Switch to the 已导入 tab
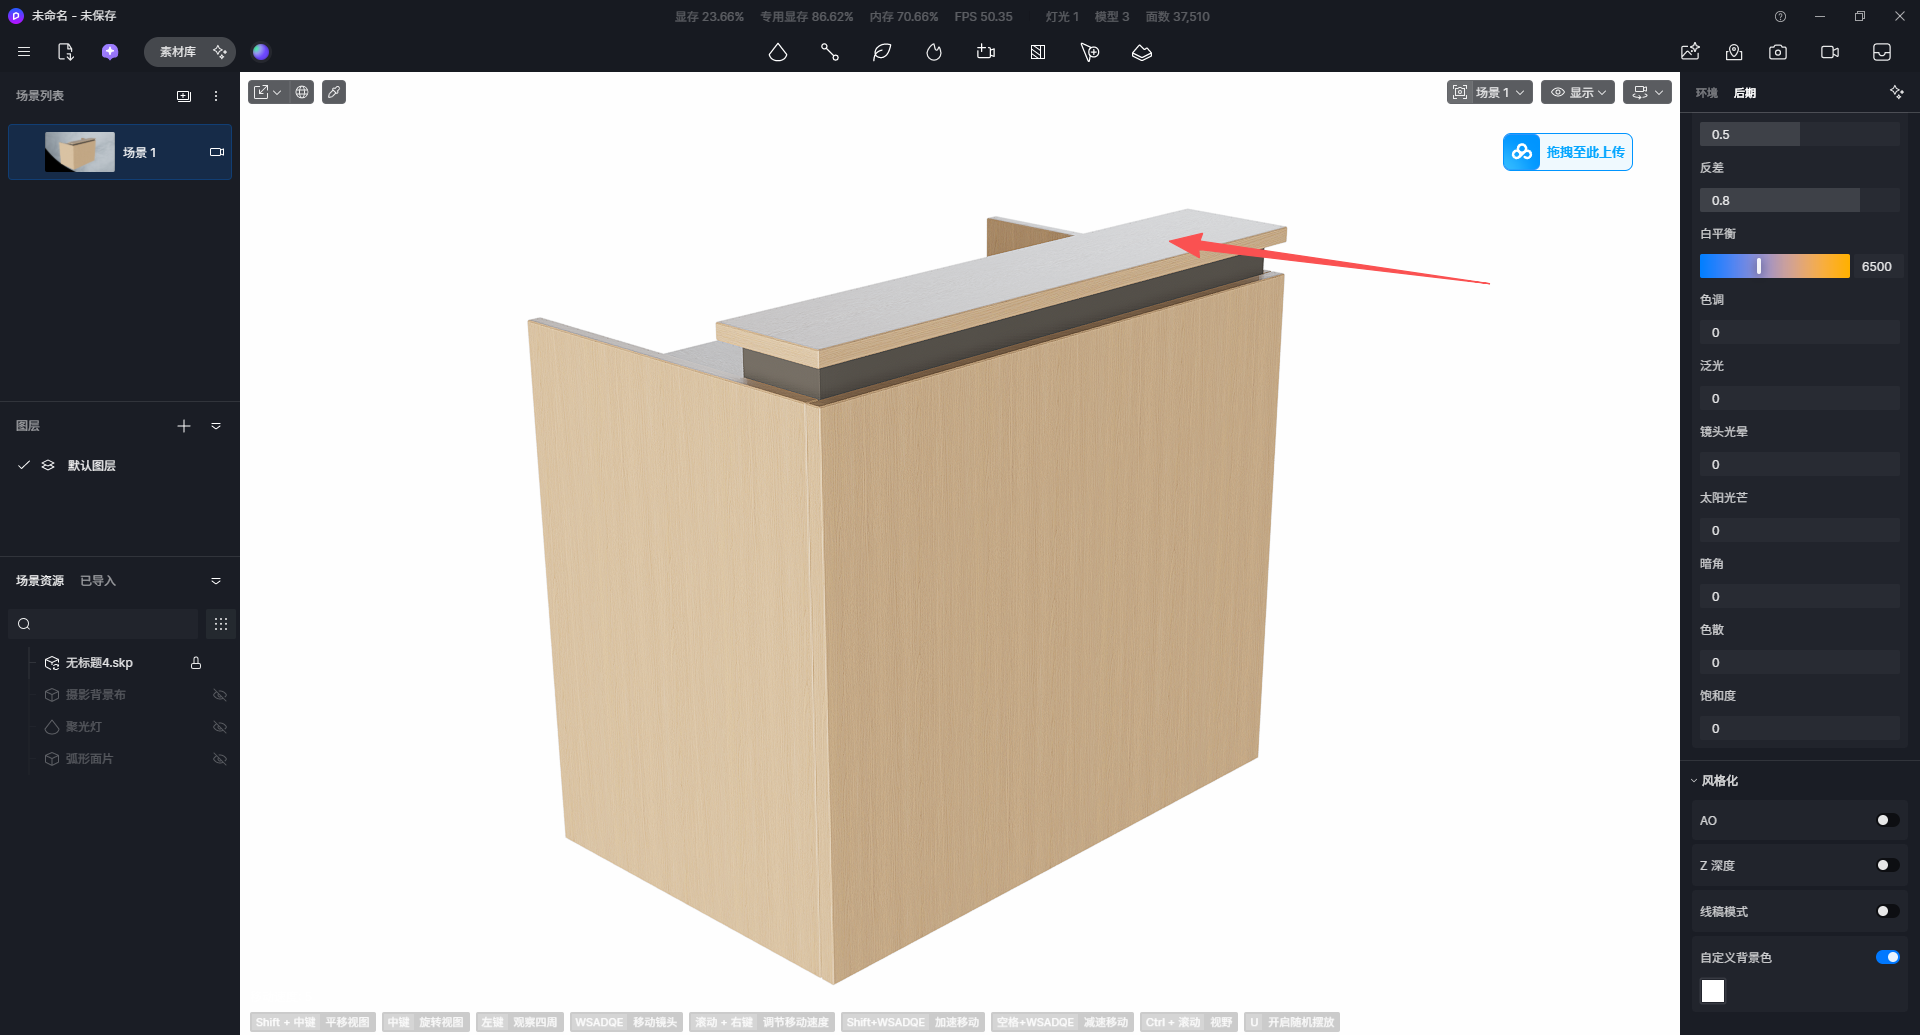This screenshot has width=1920, height=1035. [x=98, y=581]
